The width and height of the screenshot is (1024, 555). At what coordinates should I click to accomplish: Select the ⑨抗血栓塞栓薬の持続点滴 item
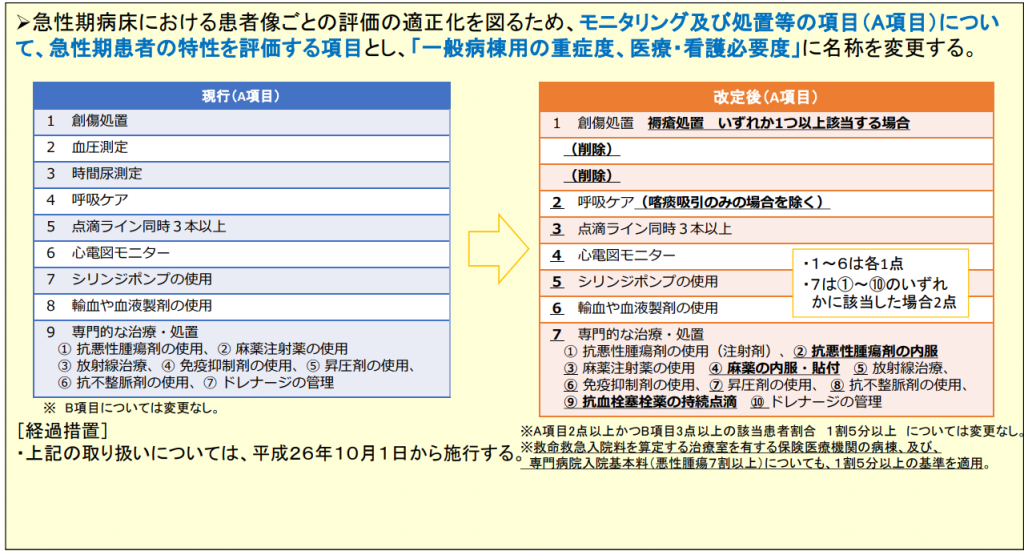[650, 402]
